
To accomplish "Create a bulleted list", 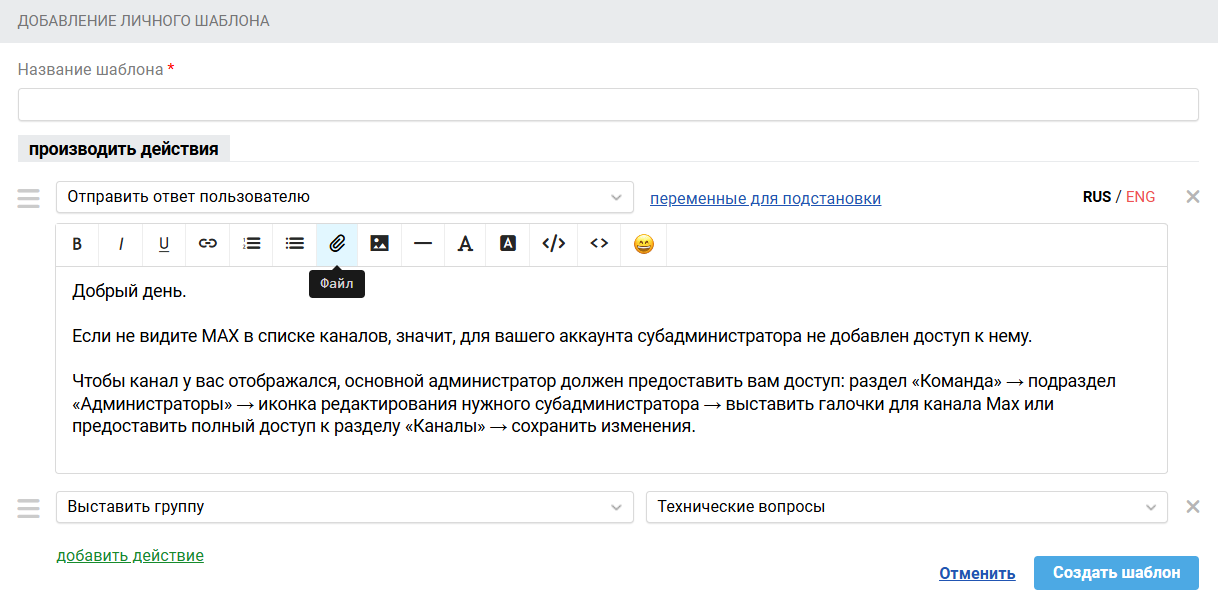I will [x=294, y=244].
